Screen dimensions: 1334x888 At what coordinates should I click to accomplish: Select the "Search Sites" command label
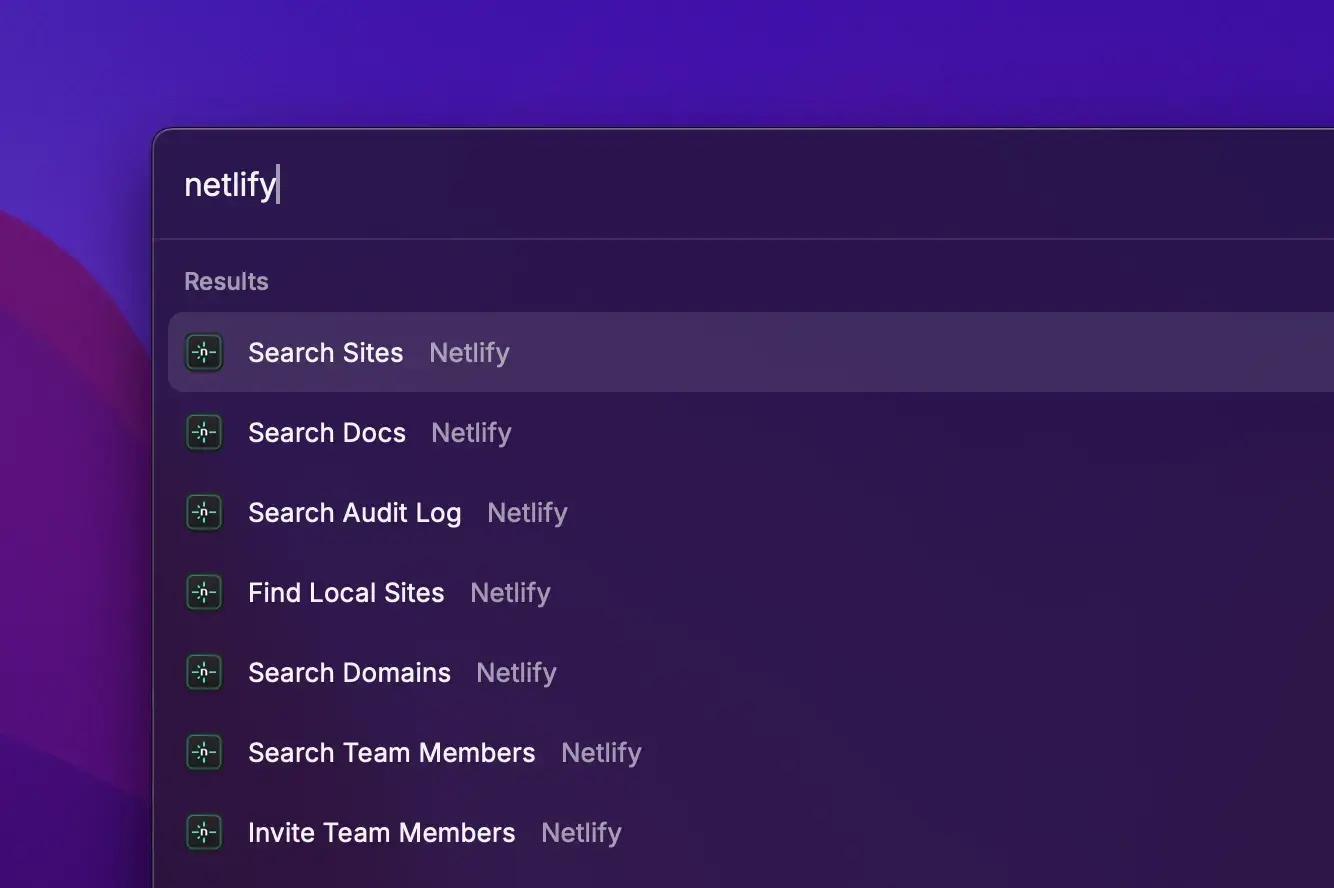(x=326, y=353)
